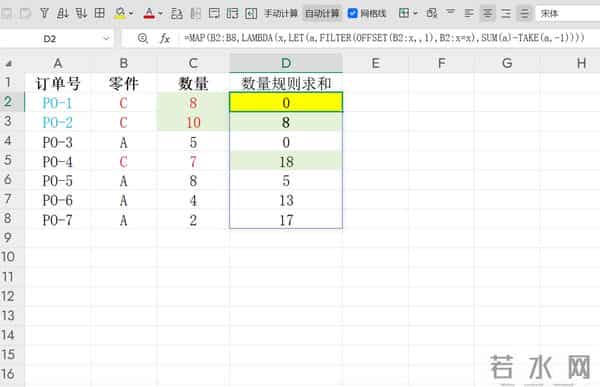The width and height of the screenshot is (600, 387).
Task: Click the select-all corner triangle
Action: point(8,63)
